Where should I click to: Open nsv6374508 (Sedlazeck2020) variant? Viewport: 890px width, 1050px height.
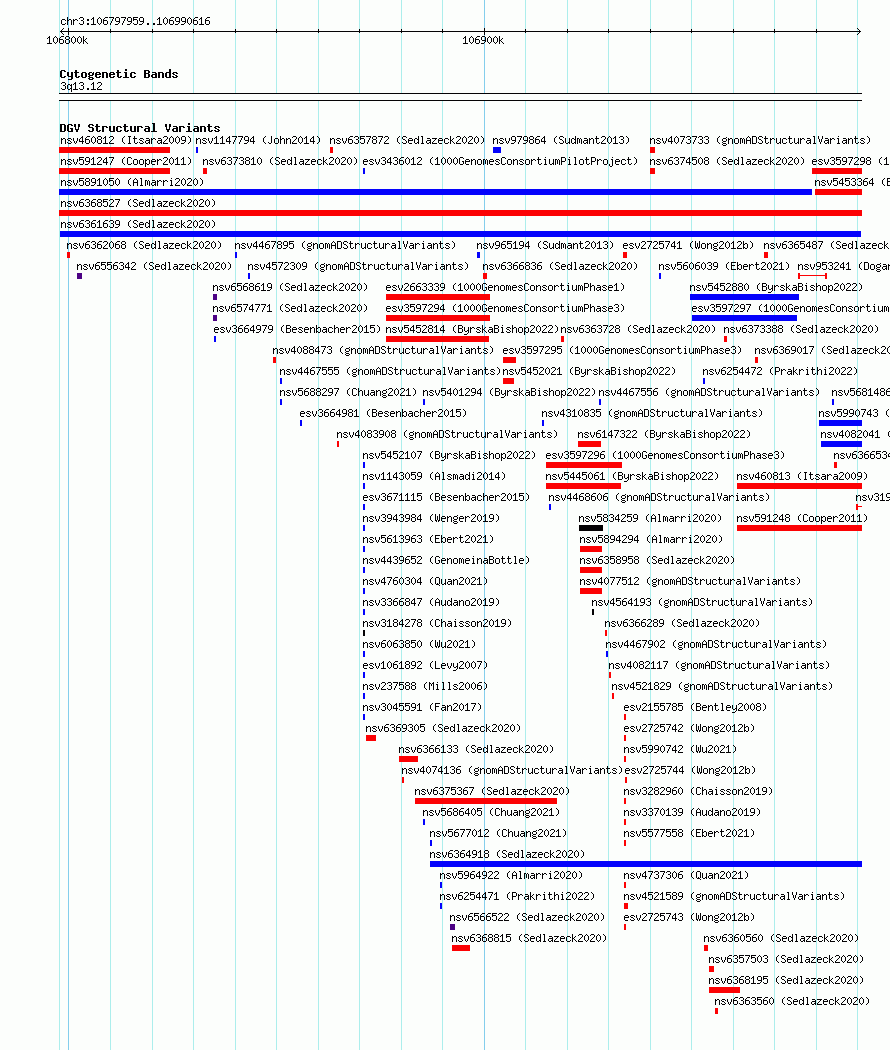click(727, 161)
